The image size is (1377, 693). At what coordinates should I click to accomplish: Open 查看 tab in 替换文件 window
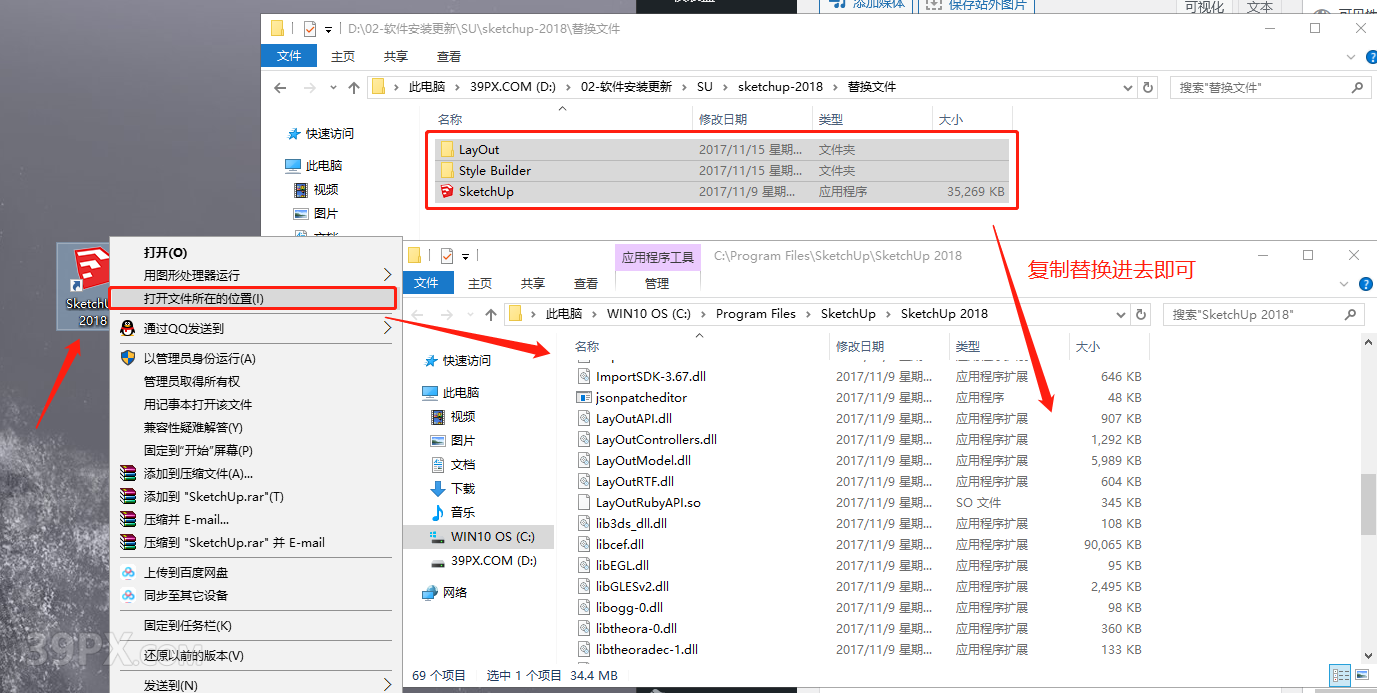click(x=449, y=56)
